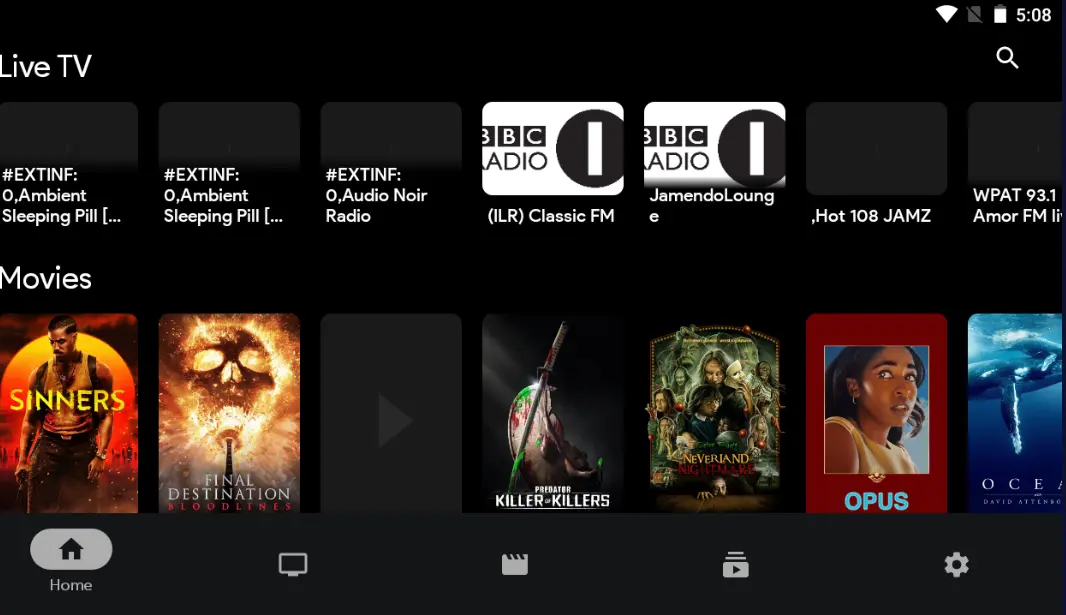Tap the 5:08 clock

click(x=1033, y=15)
